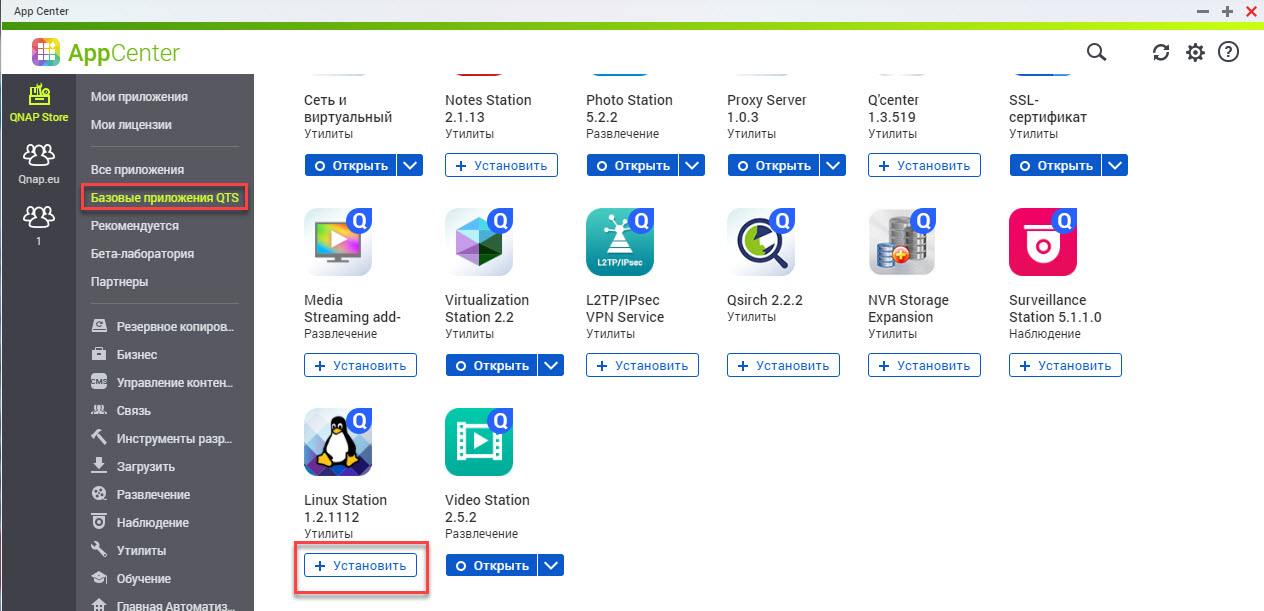Open the Наблюдение sidebar category
1264x611 pixels.
pyautogui.click(x=140, y=522)
